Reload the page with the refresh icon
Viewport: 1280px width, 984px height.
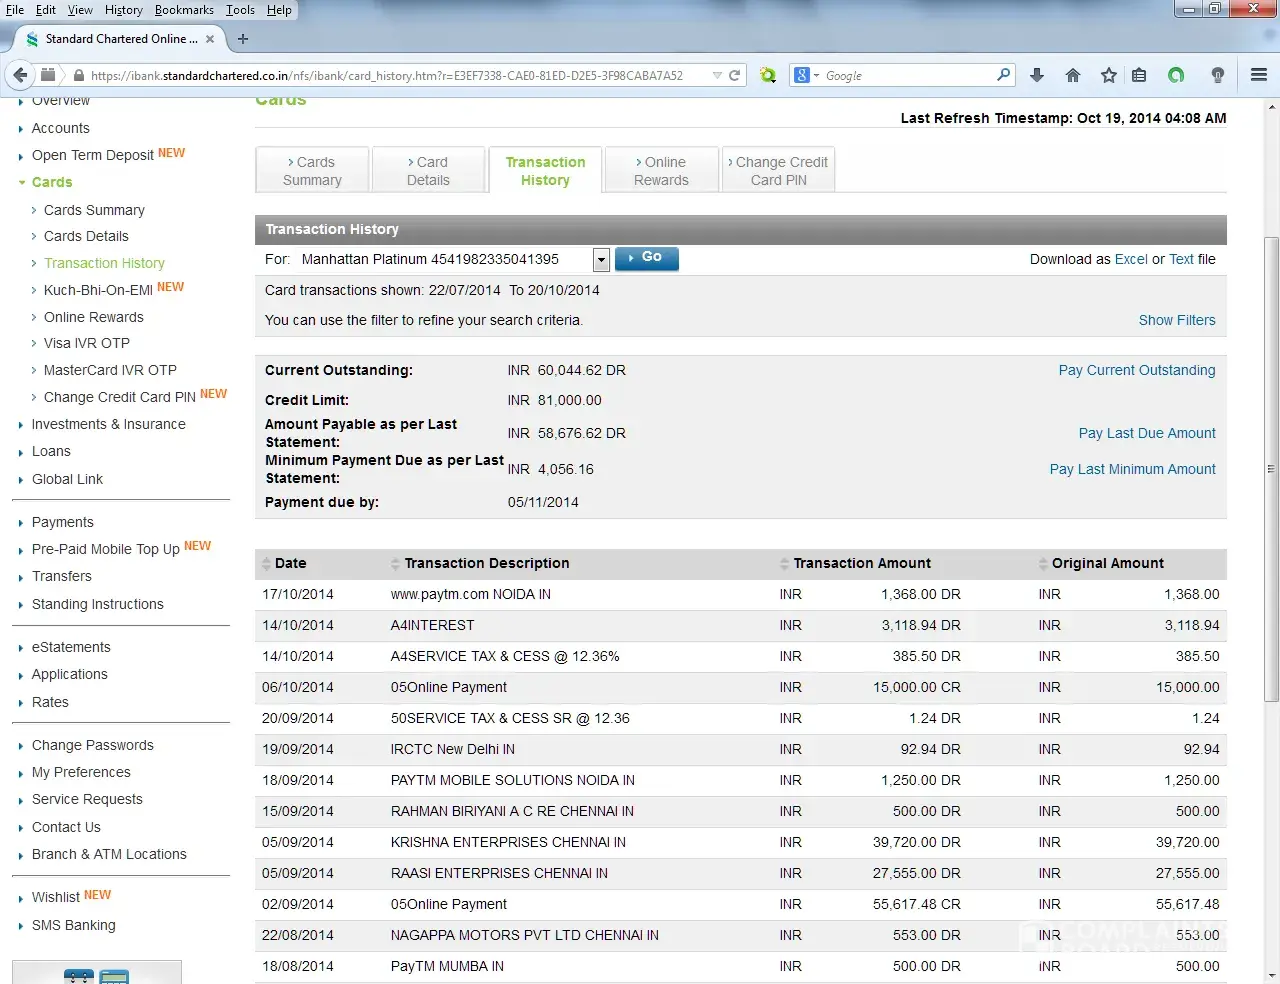pyautogui.click(x=735, y=75)
